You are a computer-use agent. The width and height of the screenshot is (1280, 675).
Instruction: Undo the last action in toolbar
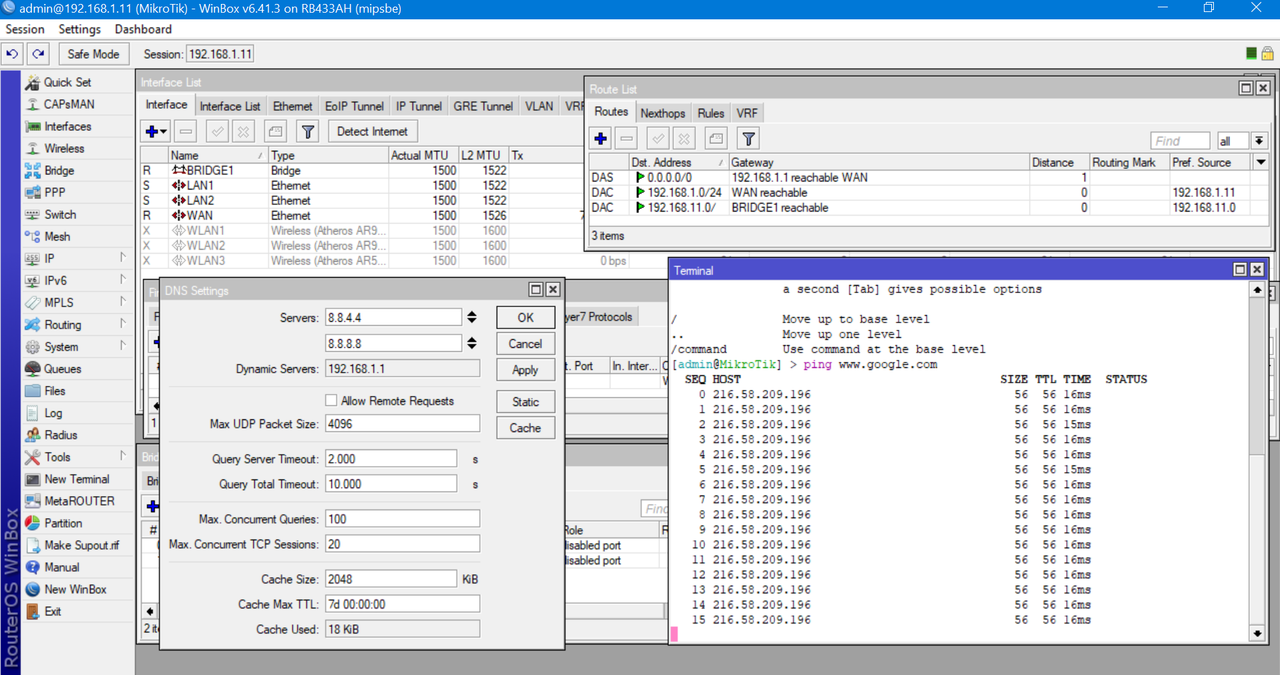tap(13, 54)
